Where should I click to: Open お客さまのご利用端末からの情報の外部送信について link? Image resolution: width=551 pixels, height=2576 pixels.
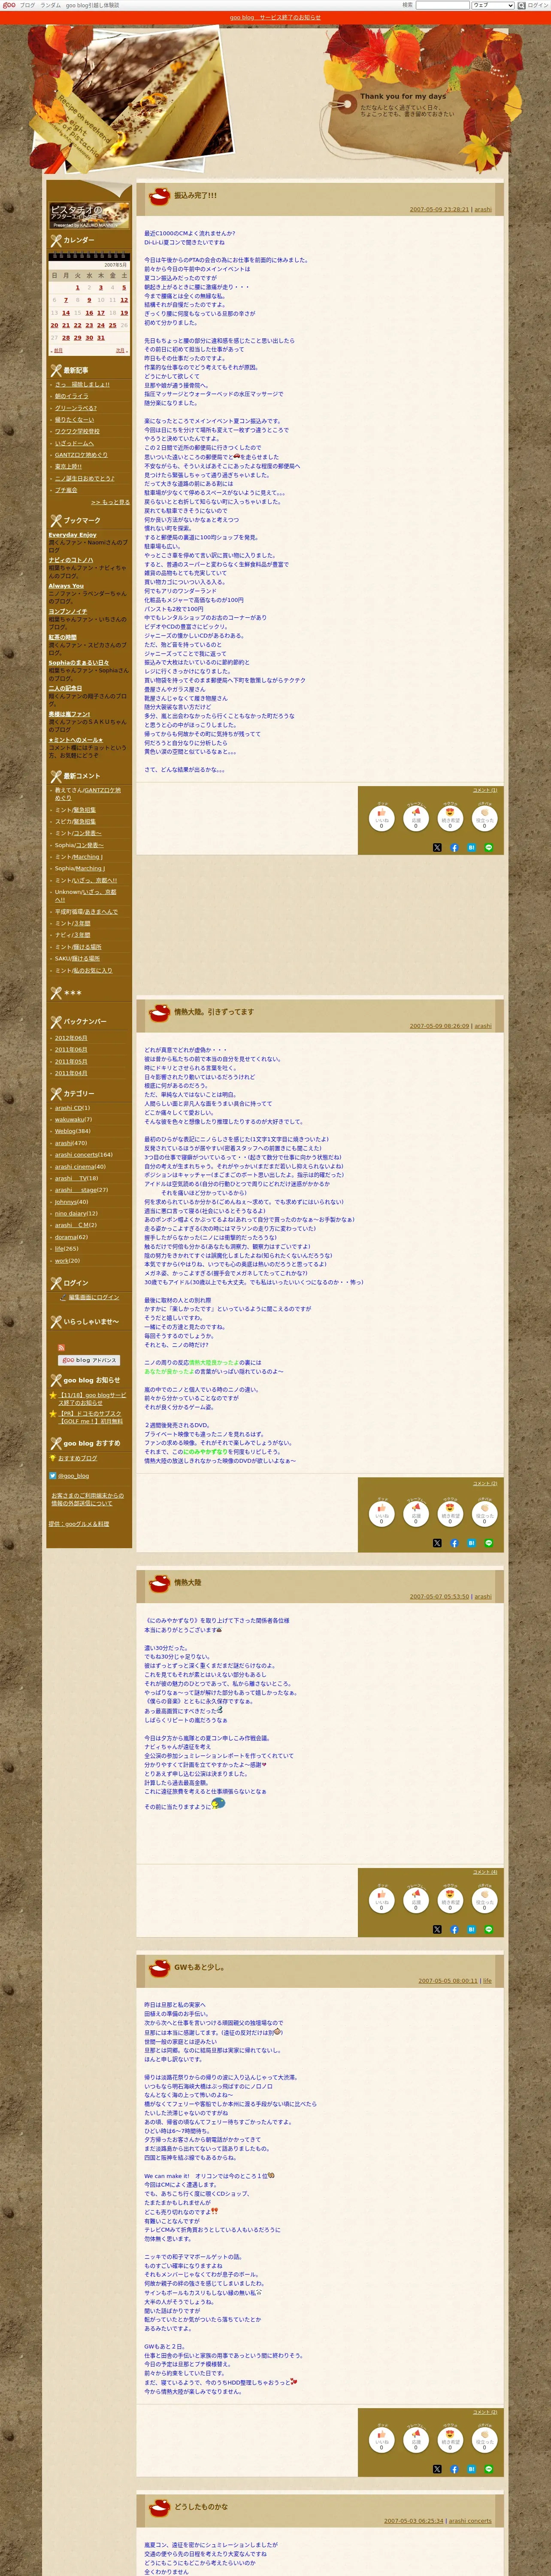click(x=88, y=1499)
